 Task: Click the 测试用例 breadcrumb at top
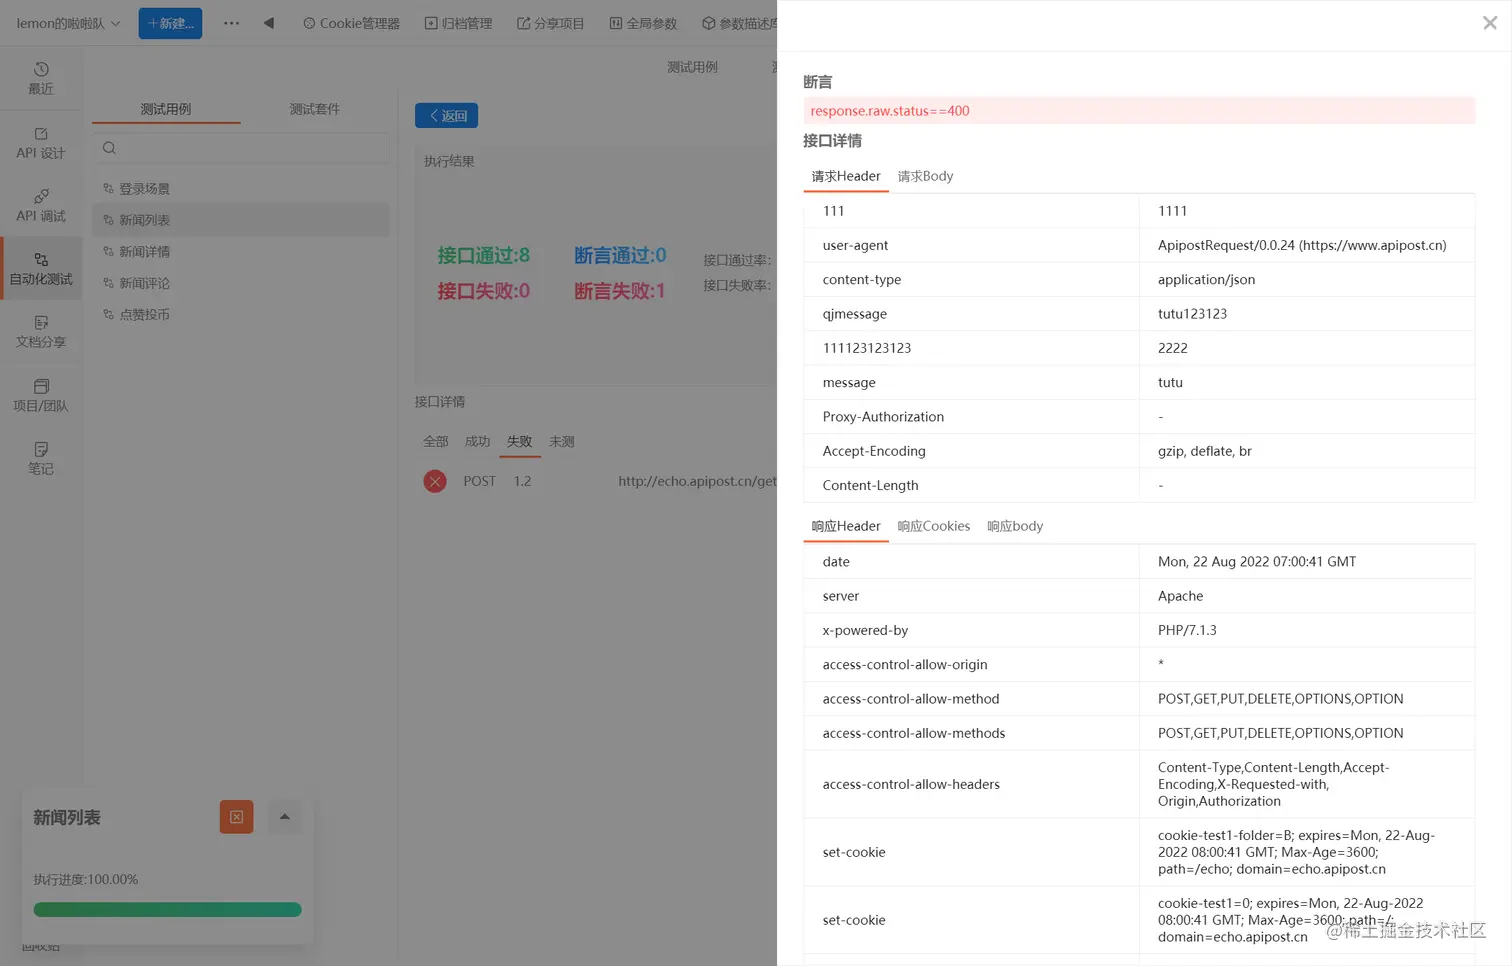(x=693, y=67)
